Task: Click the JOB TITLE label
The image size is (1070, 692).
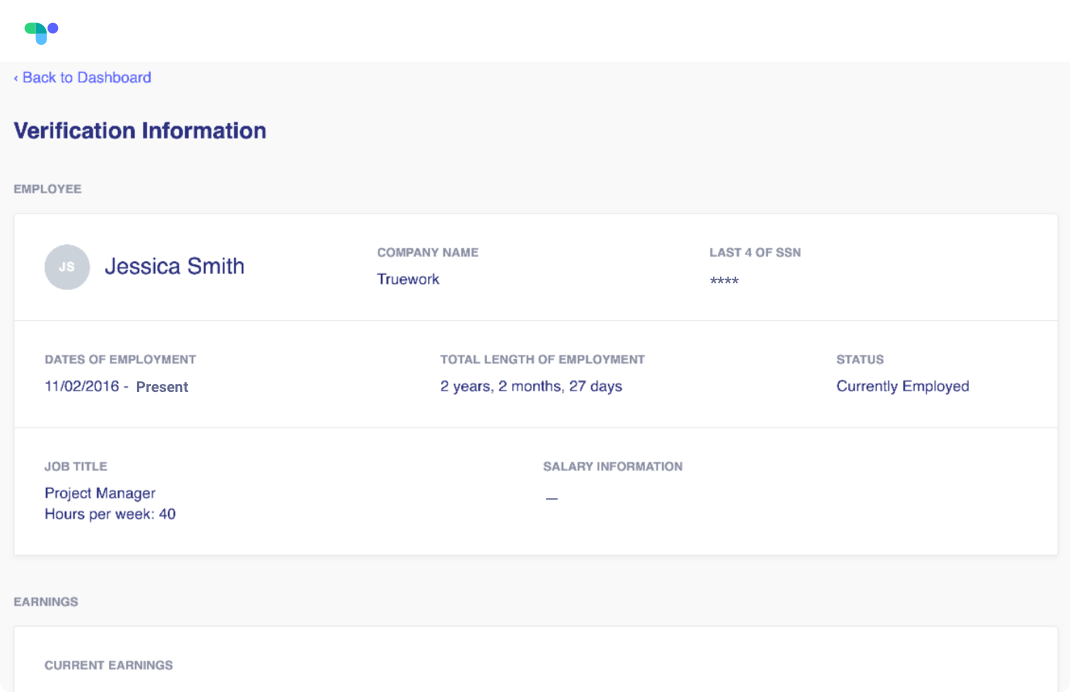Action: pos(76,467)
